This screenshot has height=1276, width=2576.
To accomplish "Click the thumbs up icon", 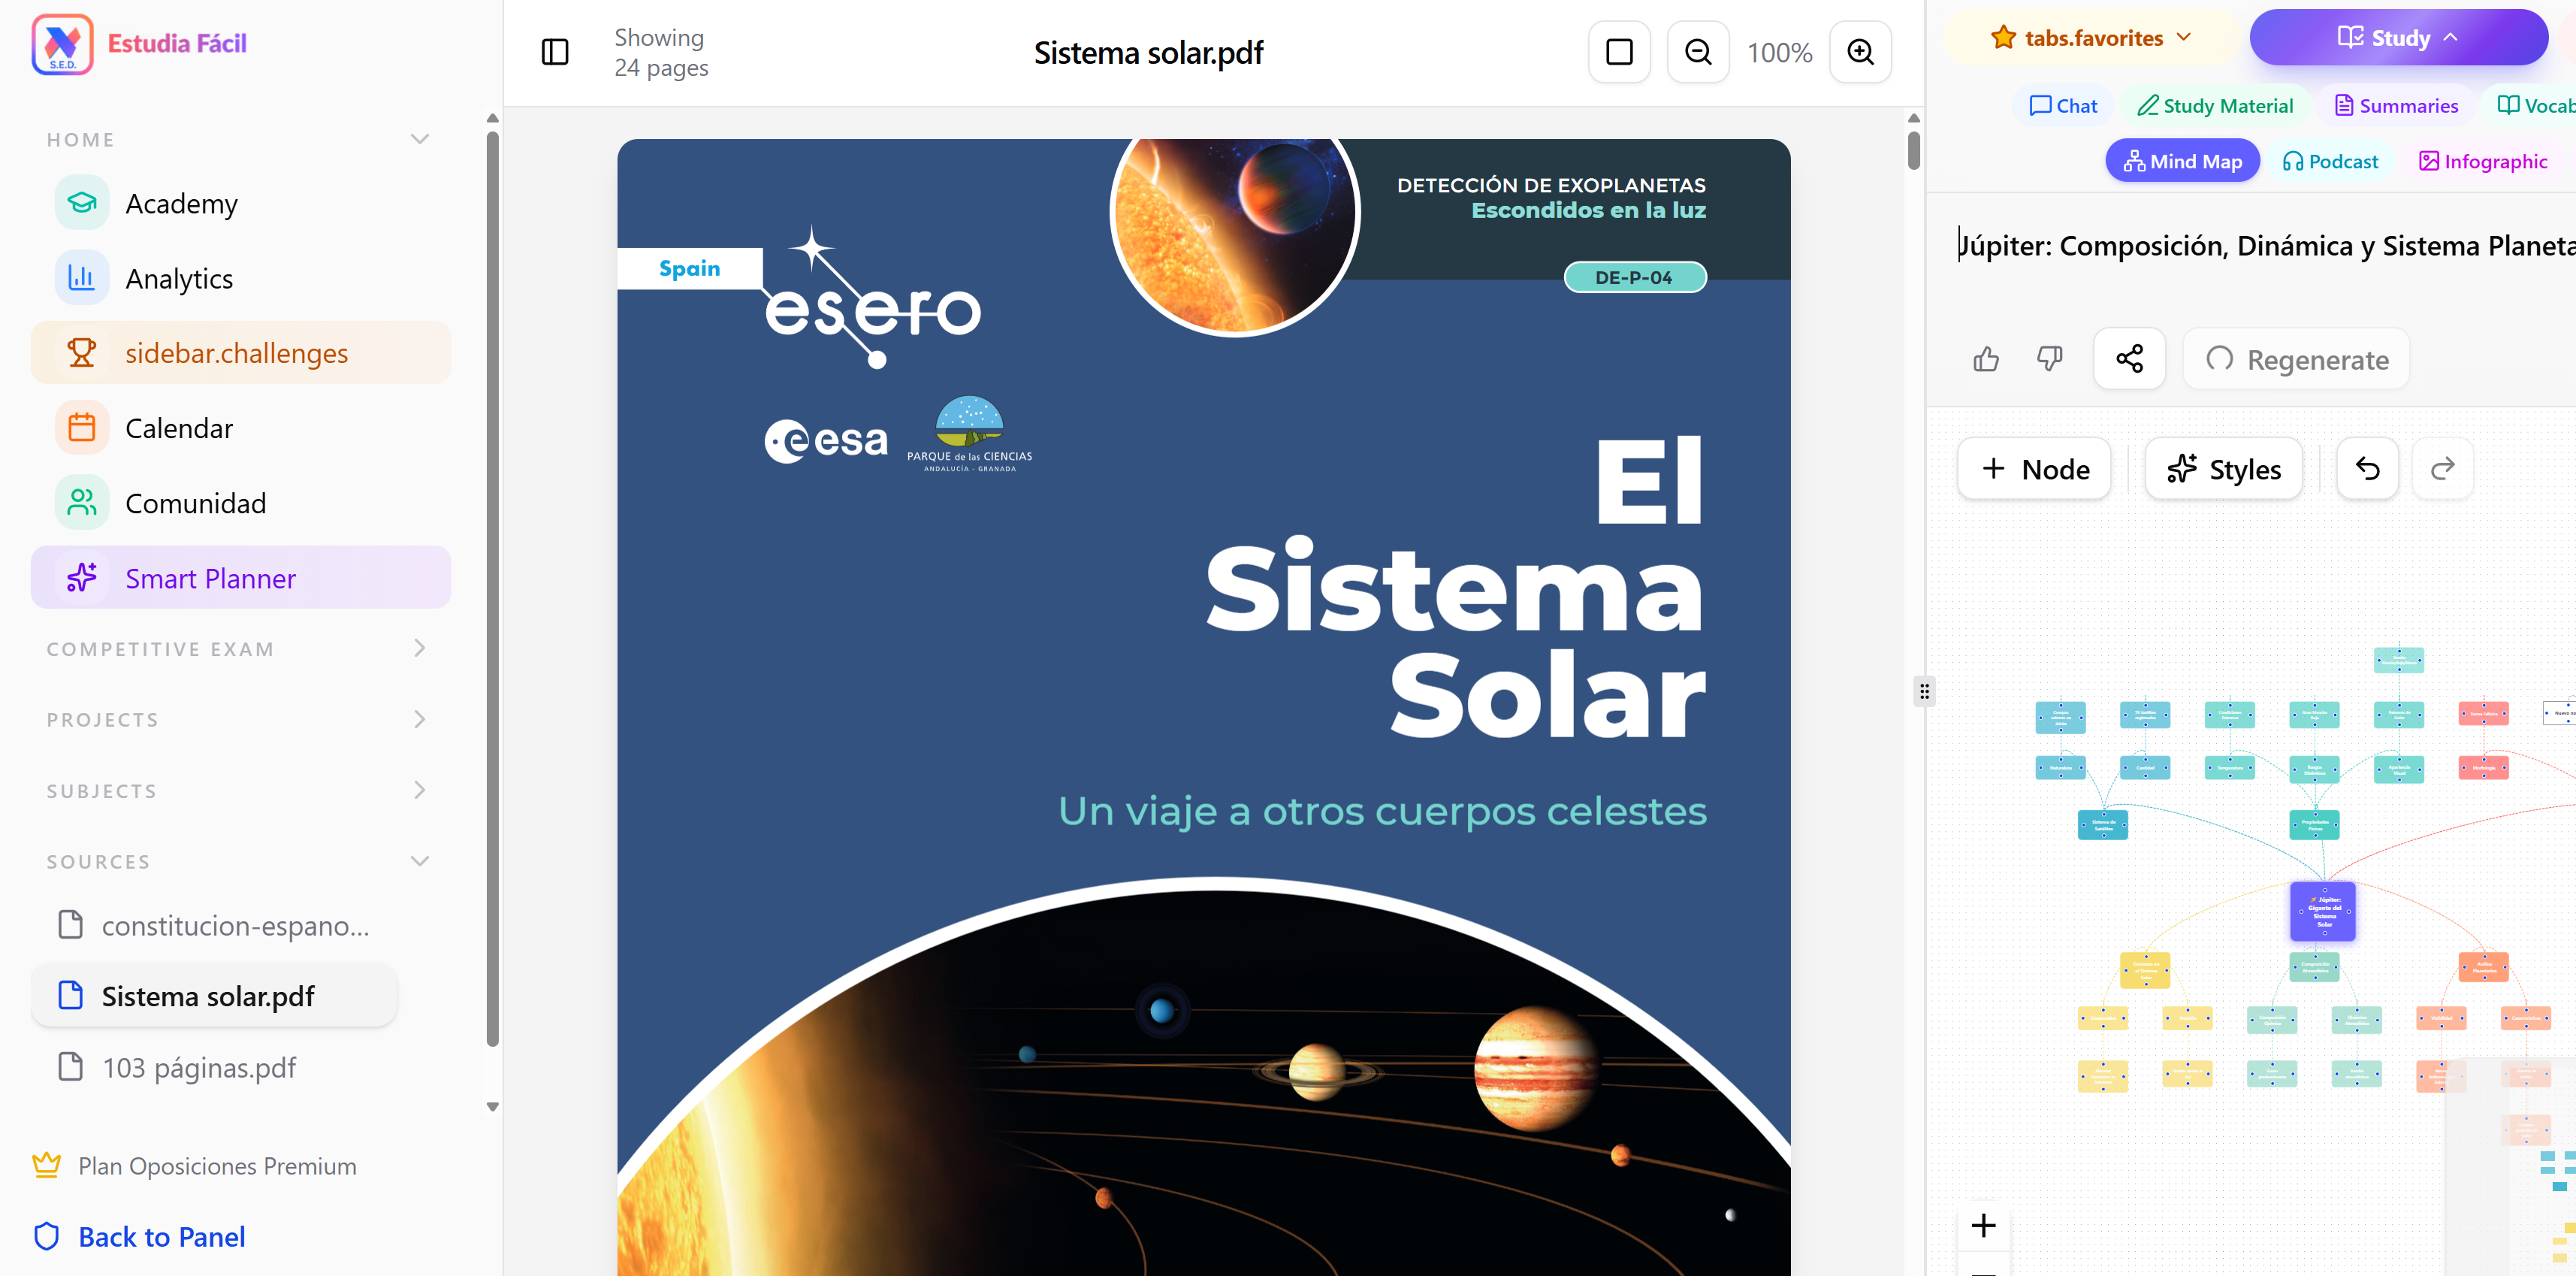I will click(x=1986, y=359).
